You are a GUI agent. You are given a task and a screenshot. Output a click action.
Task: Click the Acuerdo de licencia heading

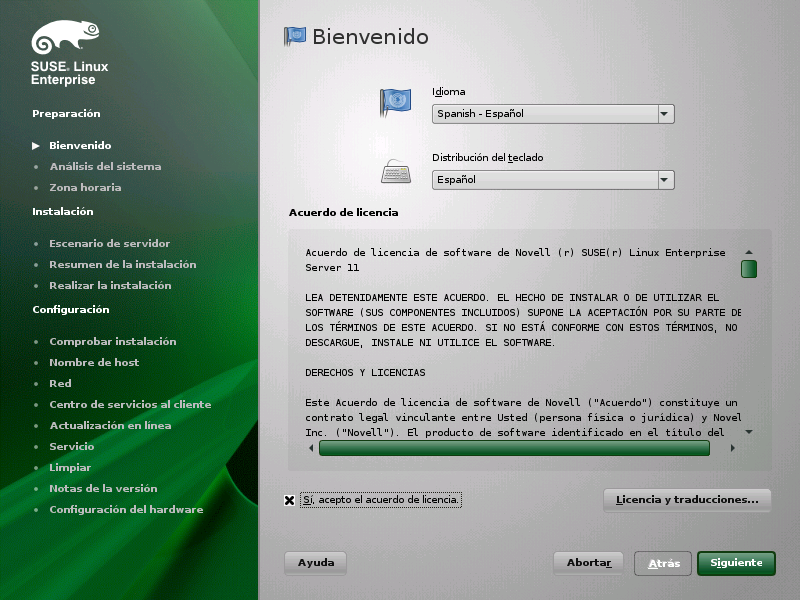tap(343, 212)
